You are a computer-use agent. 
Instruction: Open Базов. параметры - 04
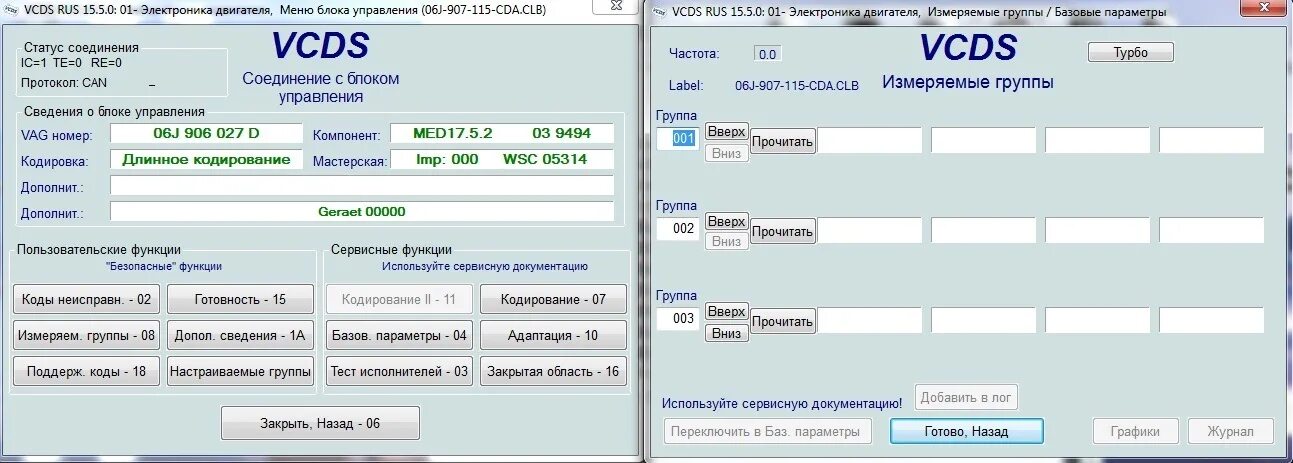coord(399,335)
